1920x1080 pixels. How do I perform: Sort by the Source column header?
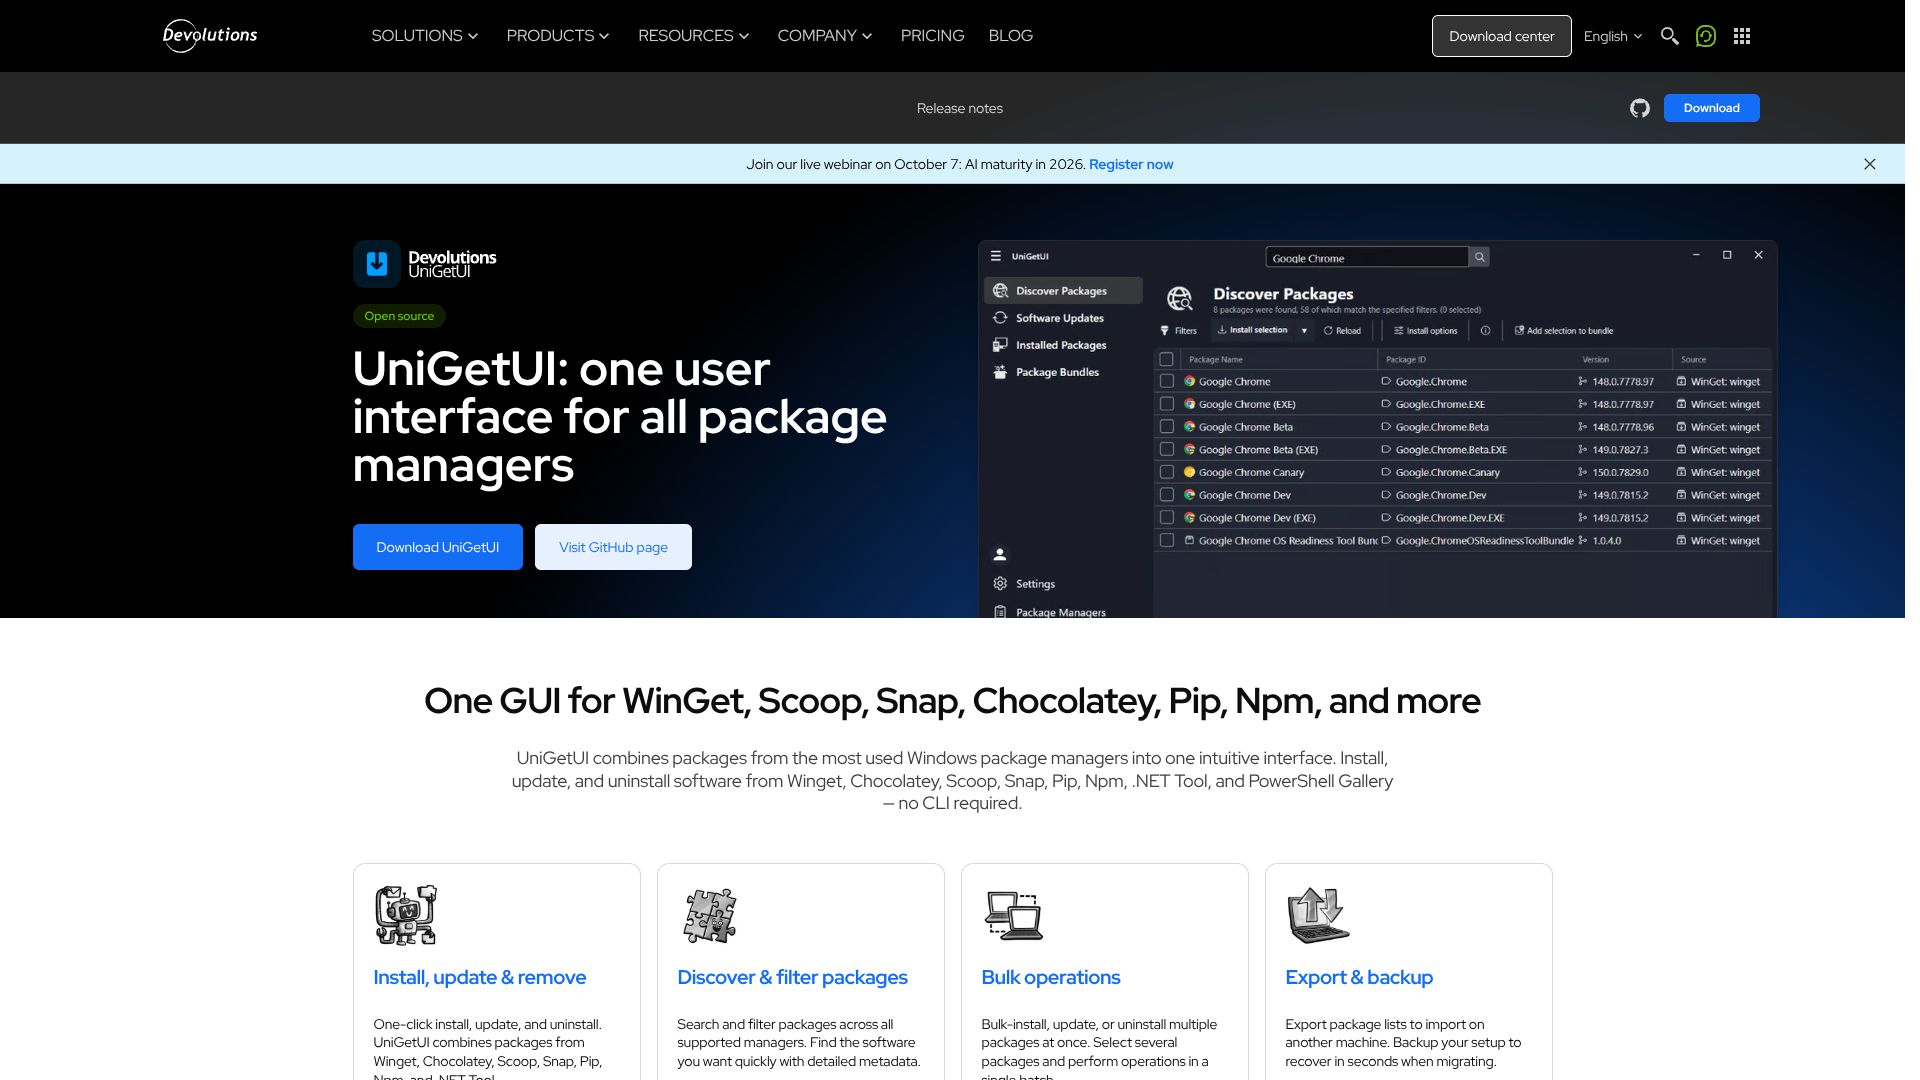pos(1694,360)
